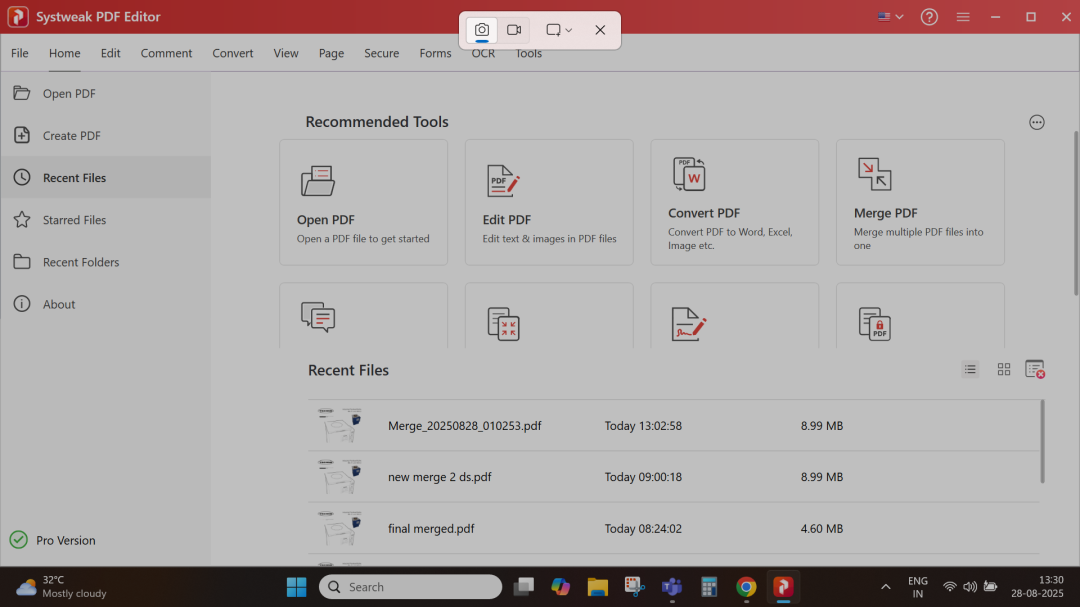This screenshot has width=1080, height=607.
Task: Select video record mode in snipping bar
Action: point(514,30)
